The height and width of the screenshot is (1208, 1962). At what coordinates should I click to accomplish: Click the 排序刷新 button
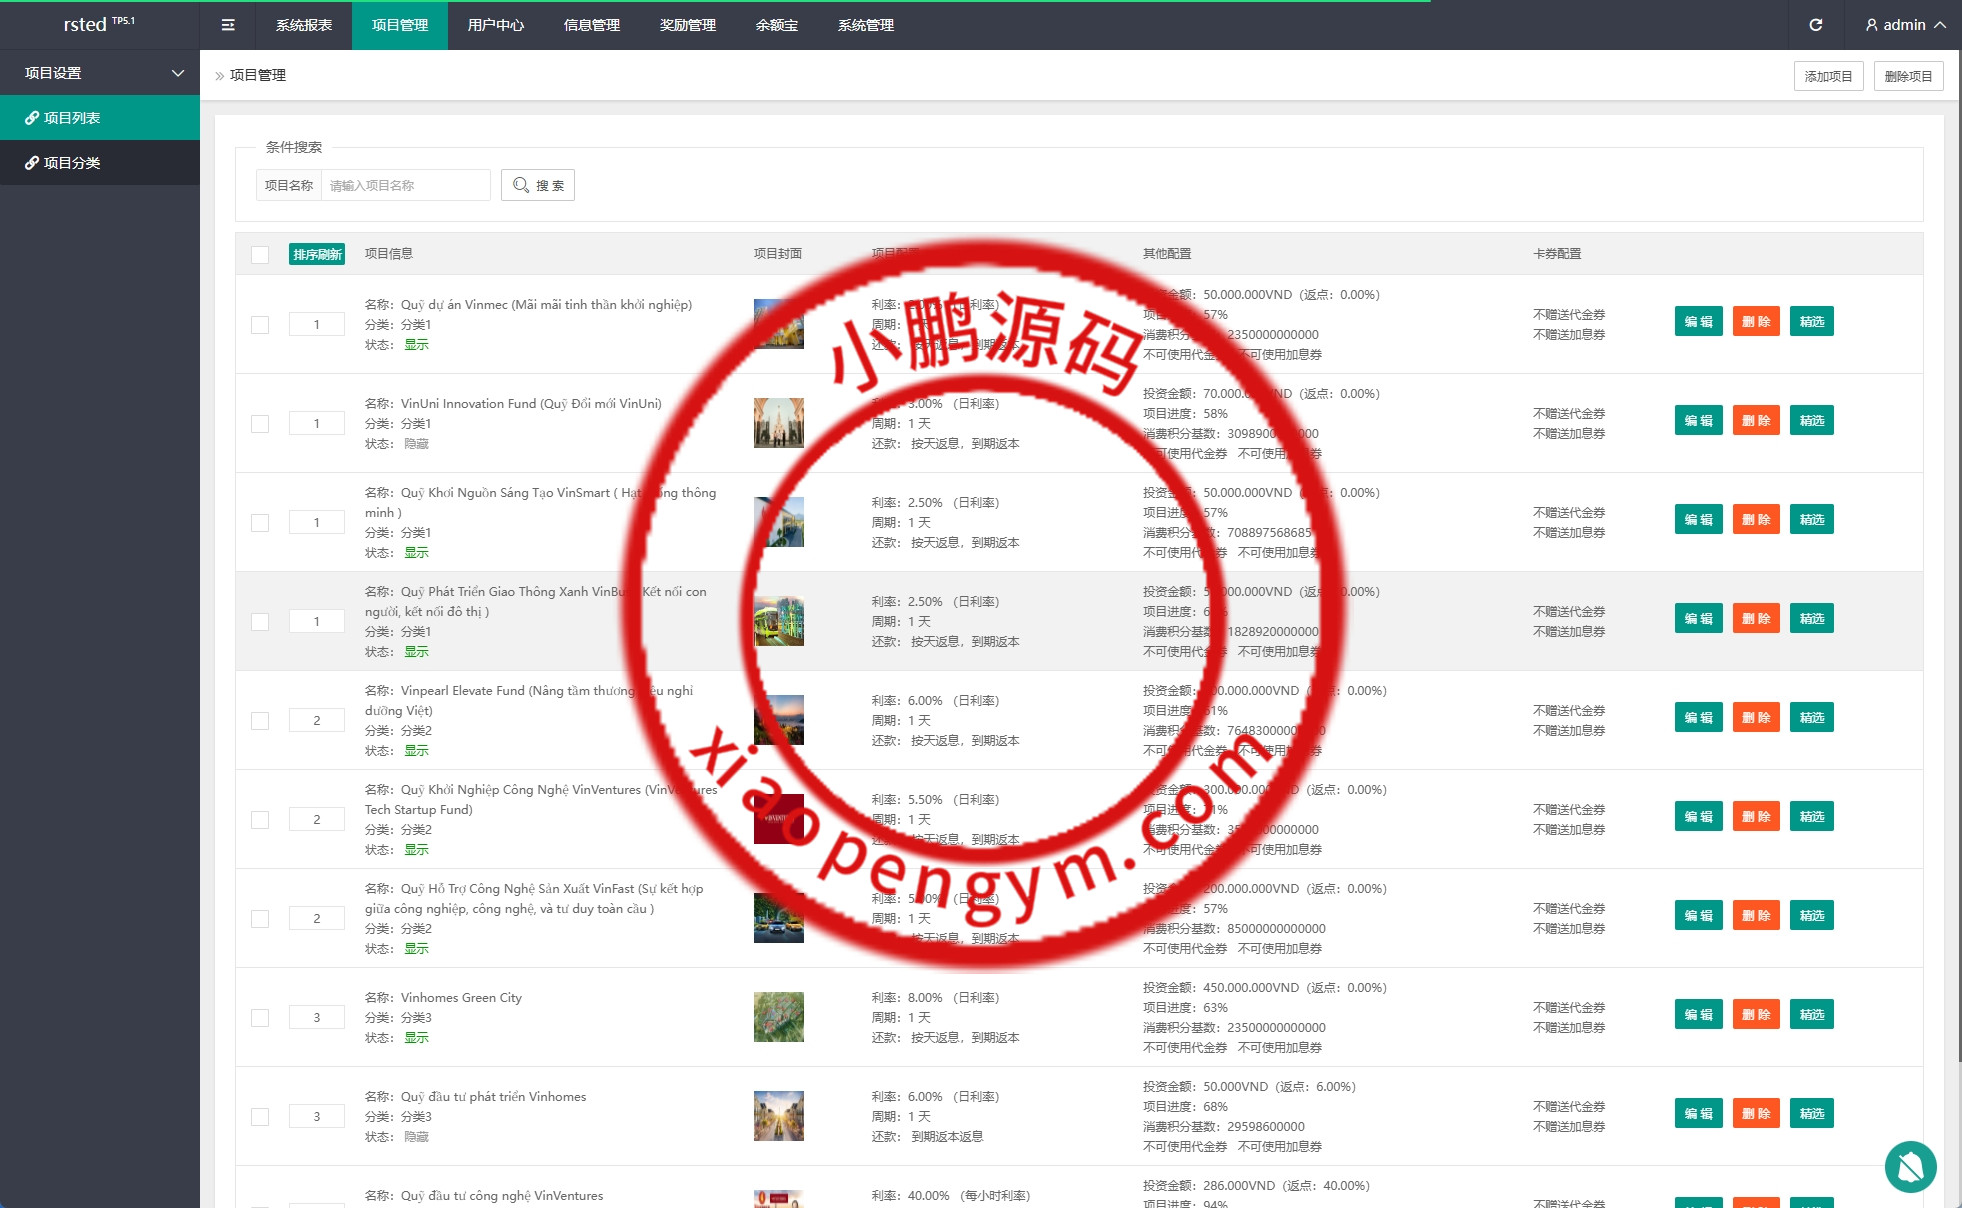[317, 254]
